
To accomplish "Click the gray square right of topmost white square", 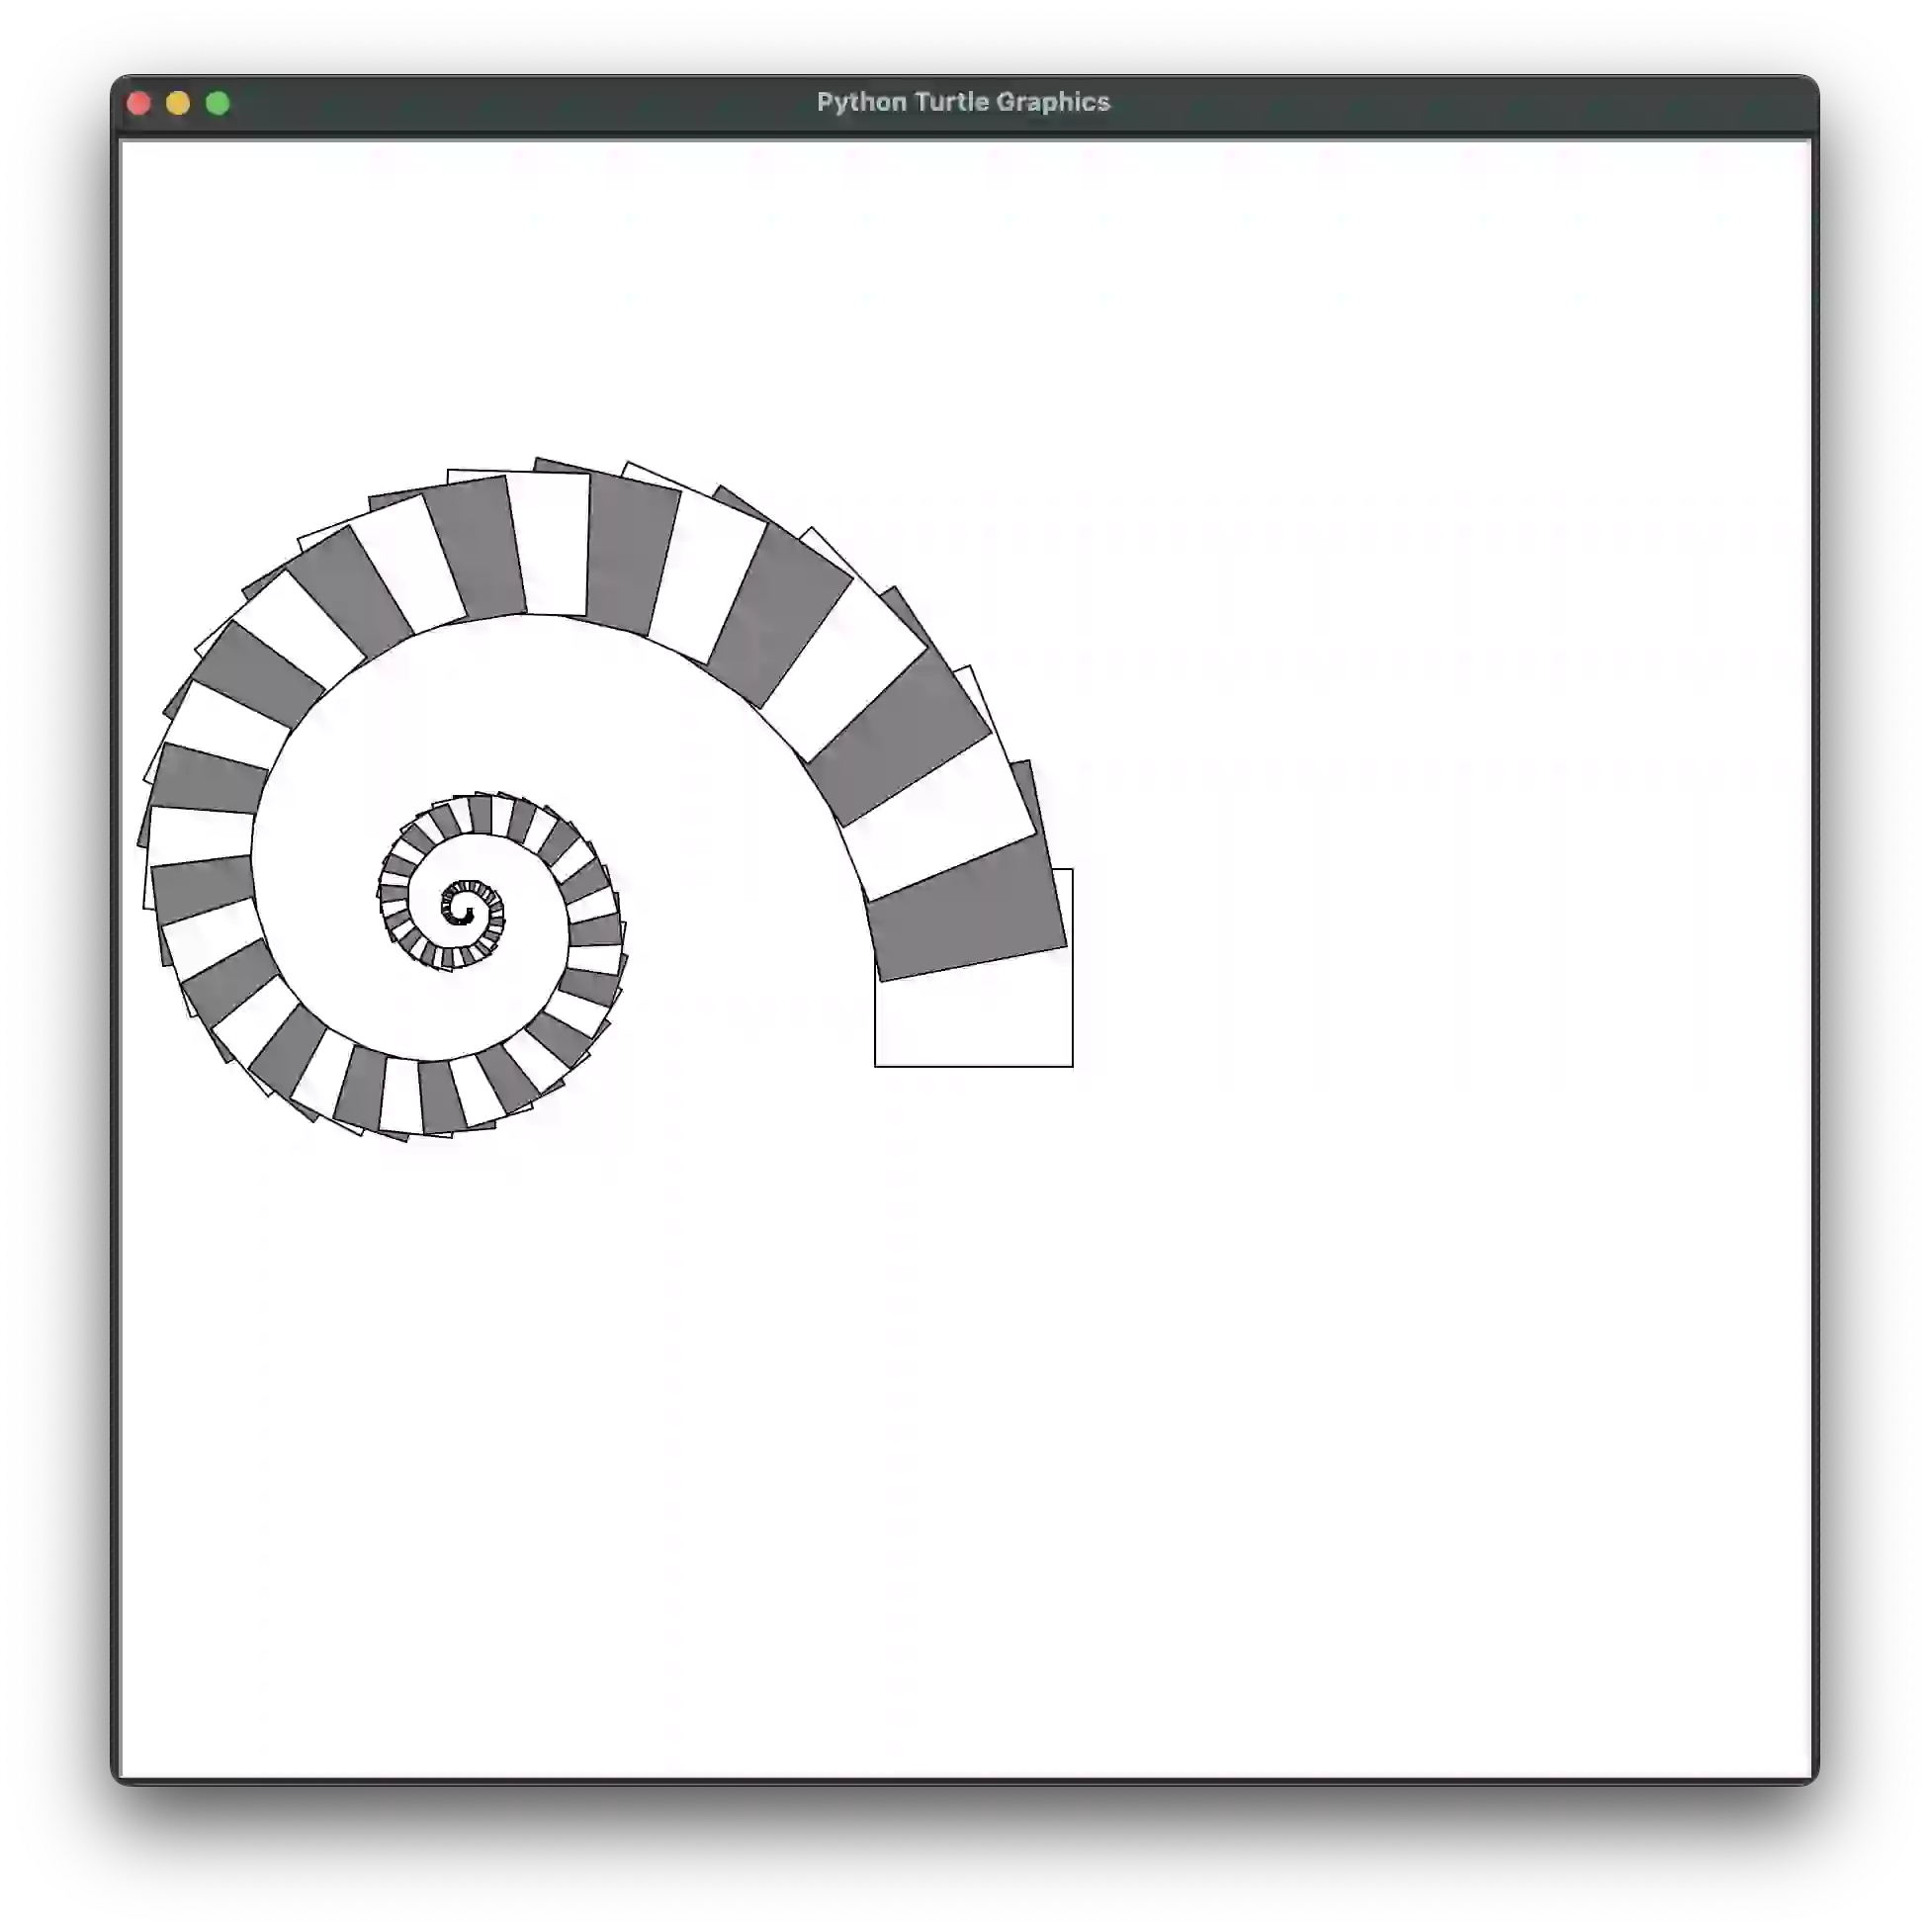I will point(627,555).
